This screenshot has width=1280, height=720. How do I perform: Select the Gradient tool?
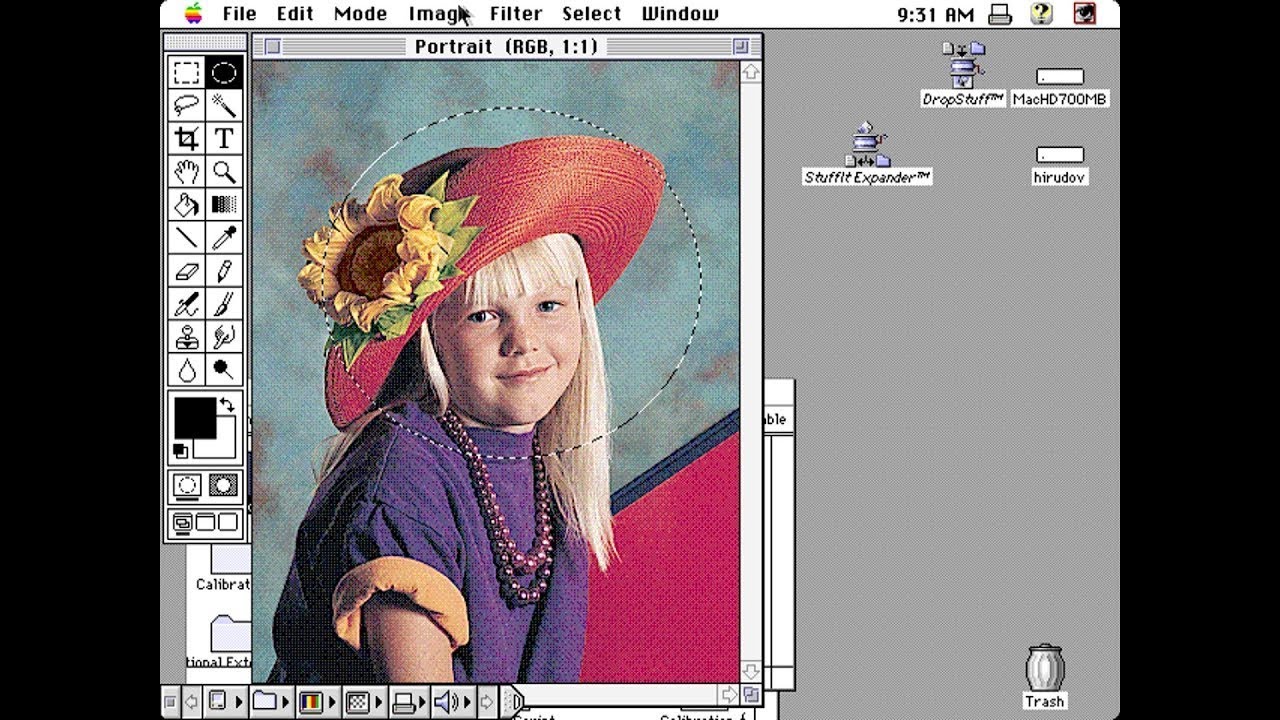pyautogui.click(x=224, y=204)
